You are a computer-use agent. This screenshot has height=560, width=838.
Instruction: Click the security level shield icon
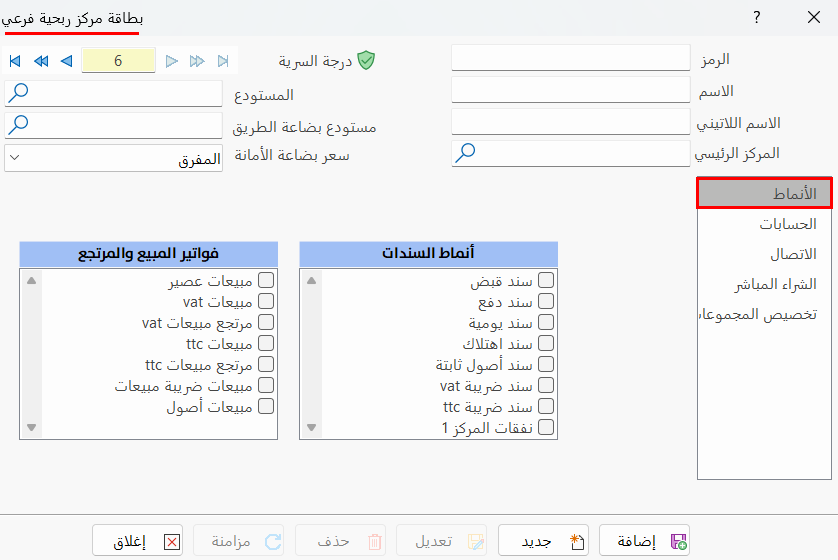coord(366,60)
